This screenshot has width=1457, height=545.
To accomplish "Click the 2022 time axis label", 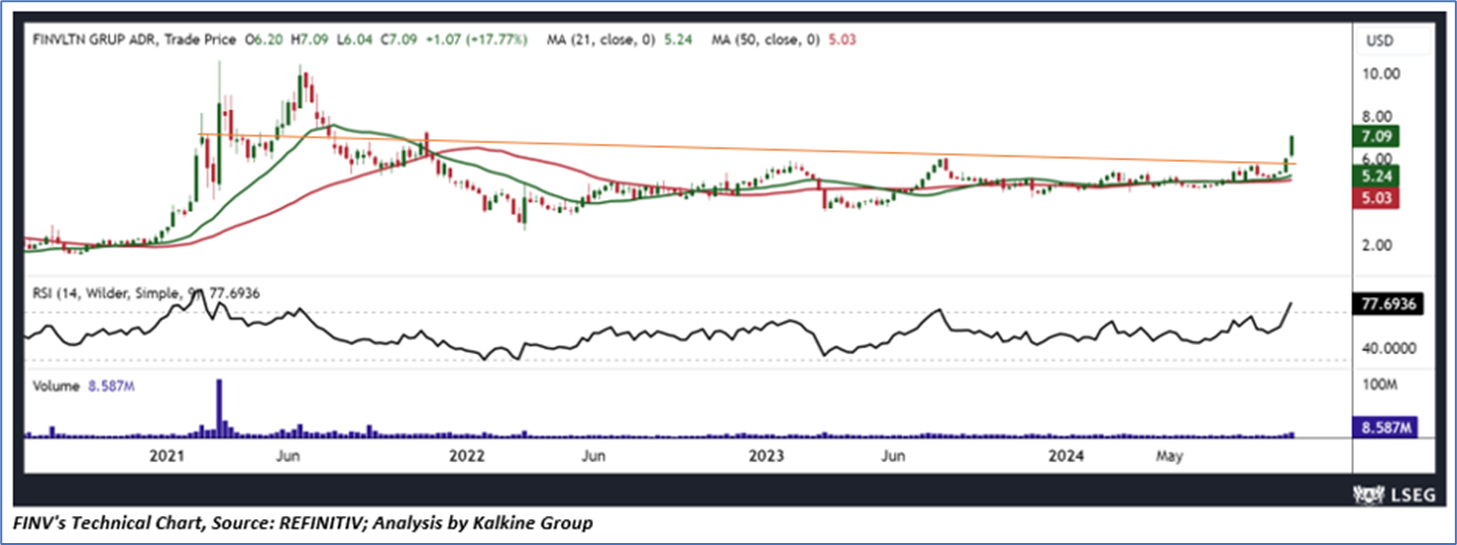I will 466,457.
